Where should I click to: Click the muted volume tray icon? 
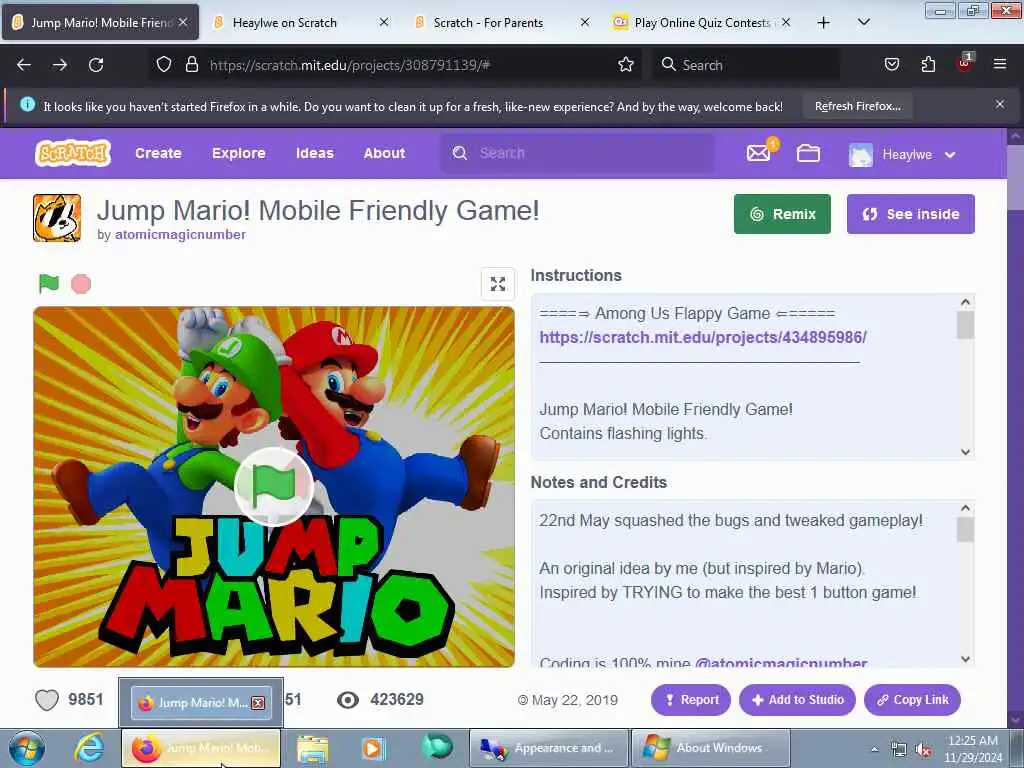tap(923, 750)
